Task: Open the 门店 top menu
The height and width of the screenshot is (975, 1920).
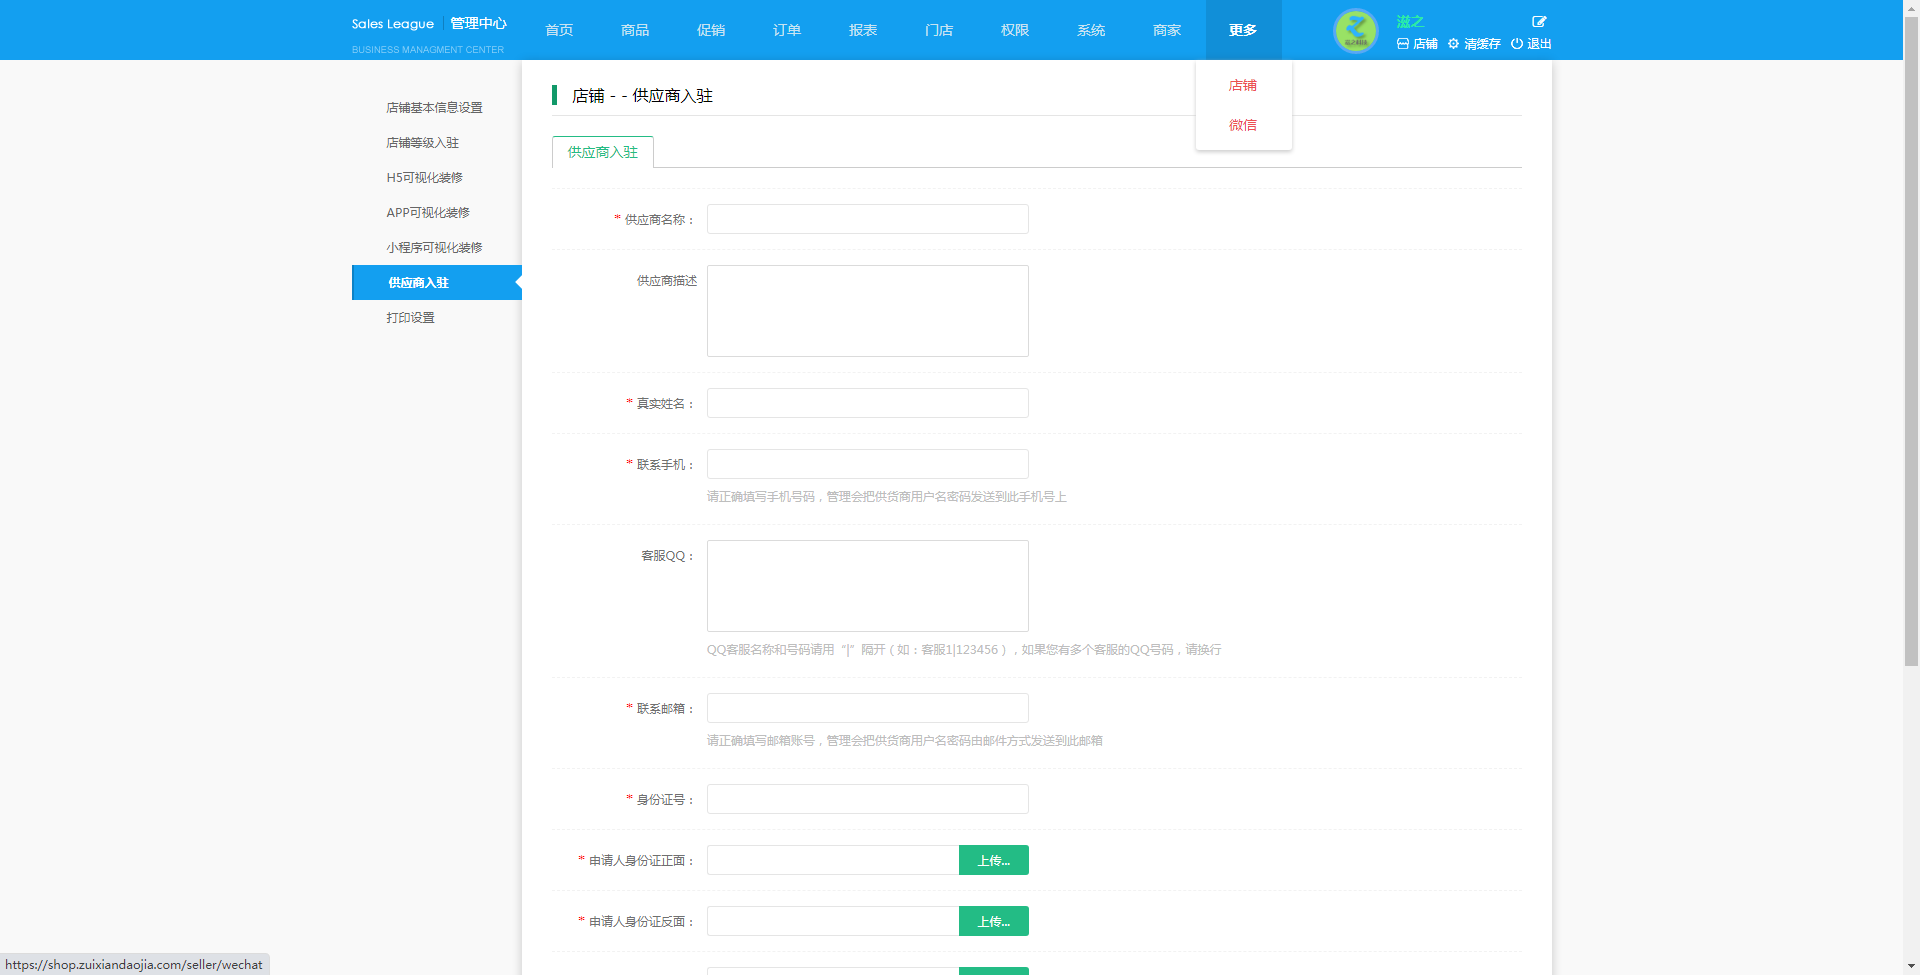Action: coord(939,30)
